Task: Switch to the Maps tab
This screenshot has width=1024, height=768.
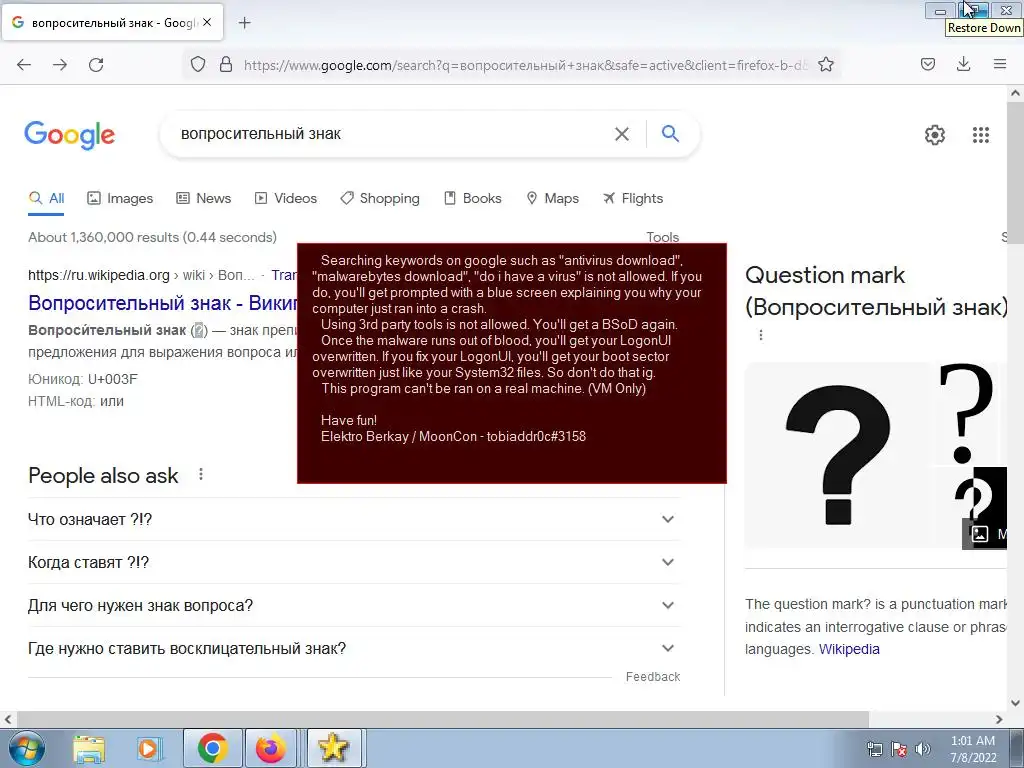Action: pos(552,199)
